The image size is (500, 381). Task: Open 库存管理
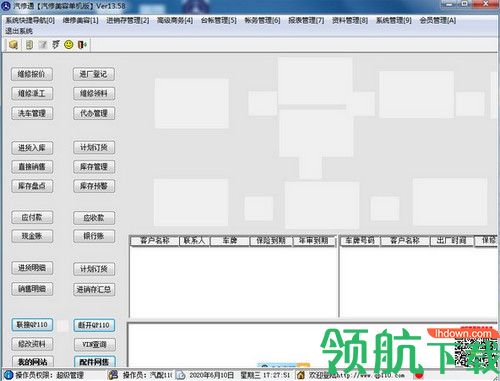click(94, 167)
